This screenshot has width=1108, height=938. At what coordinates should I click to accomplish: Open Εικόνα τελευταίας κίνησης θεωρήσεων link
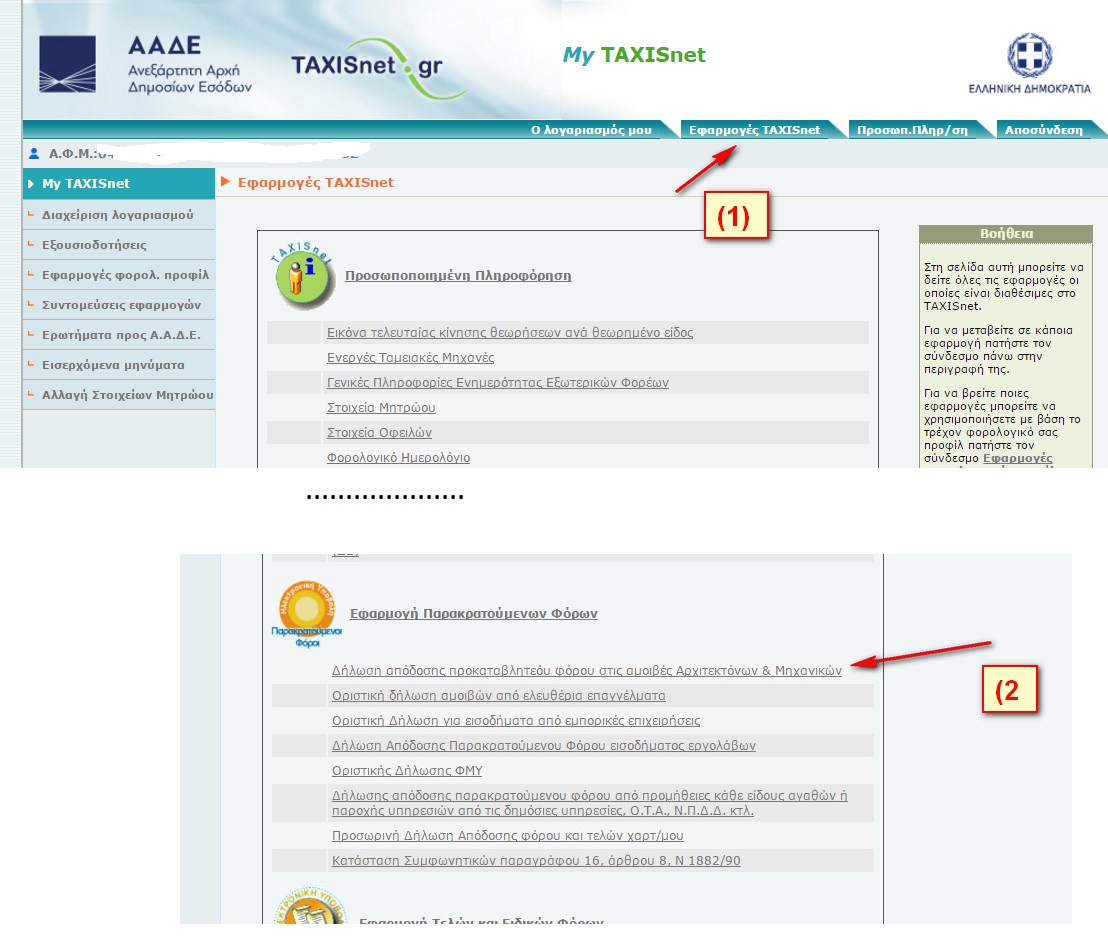(x=509, y=332)
